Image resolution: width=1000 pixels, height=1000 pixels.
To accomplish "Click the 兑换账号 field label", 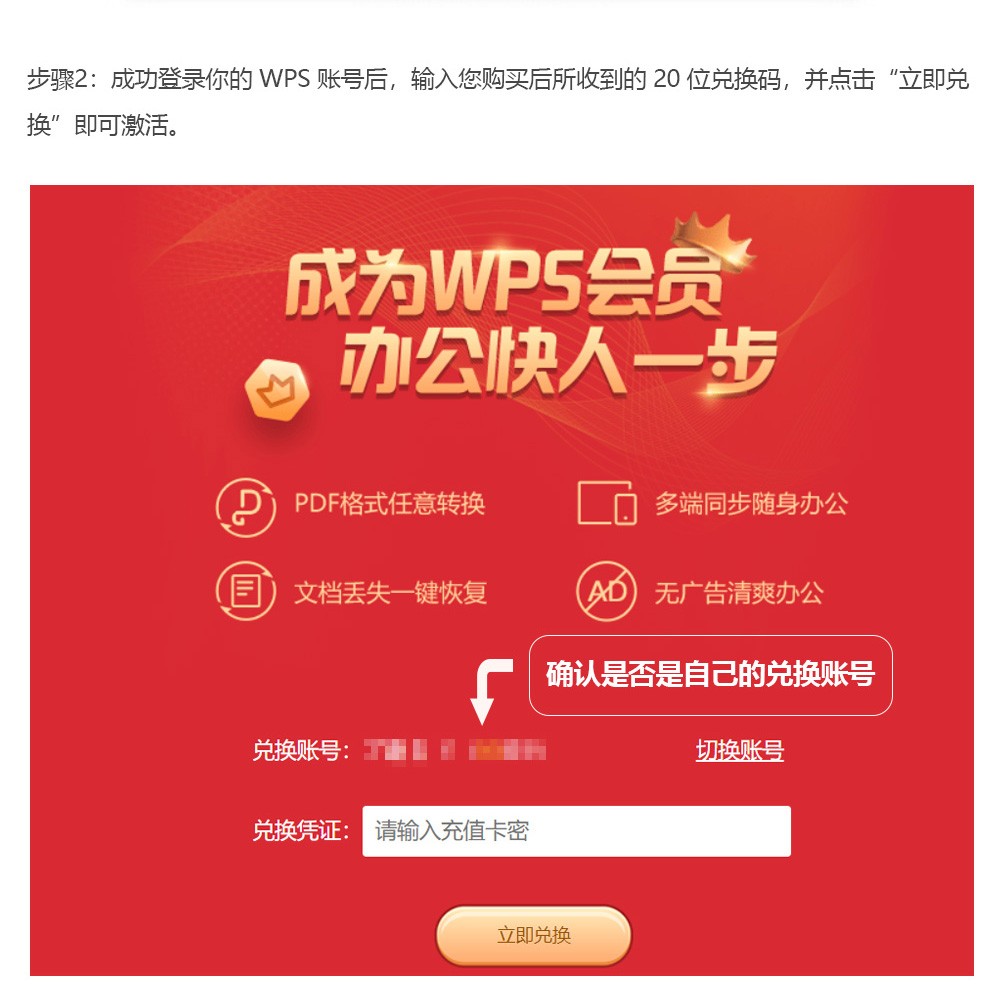I will pyautogui.click(x=301, y=751).
